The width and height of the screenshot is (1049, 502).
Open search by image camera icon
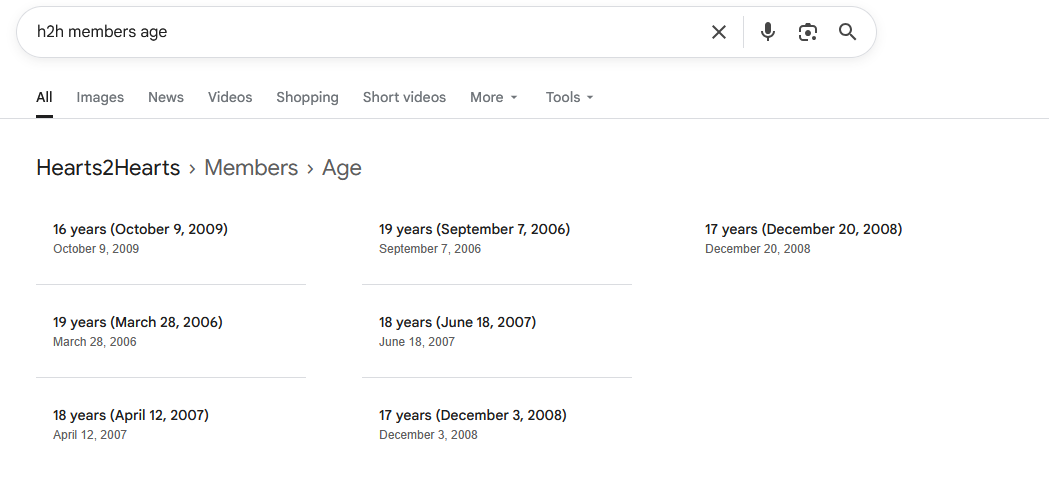(x=807, y=32)
